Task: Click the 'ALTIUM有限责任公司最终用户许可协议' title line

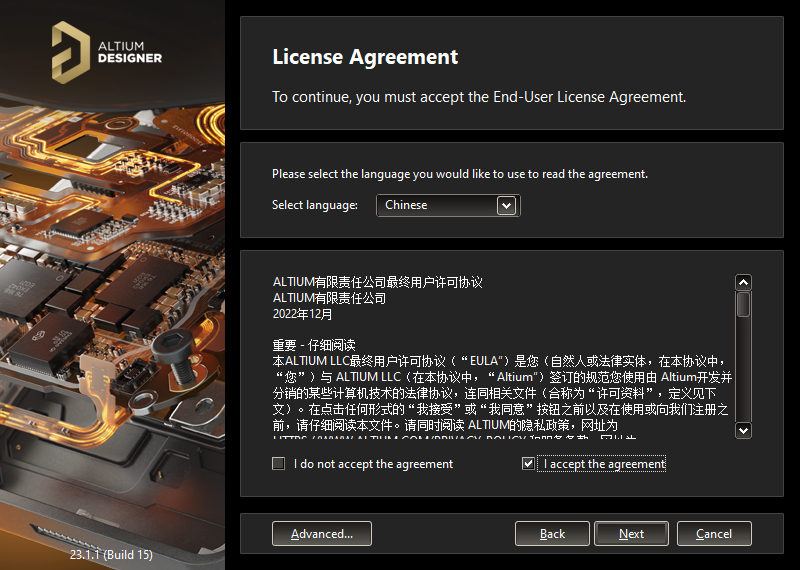Action: coord(378,282)
